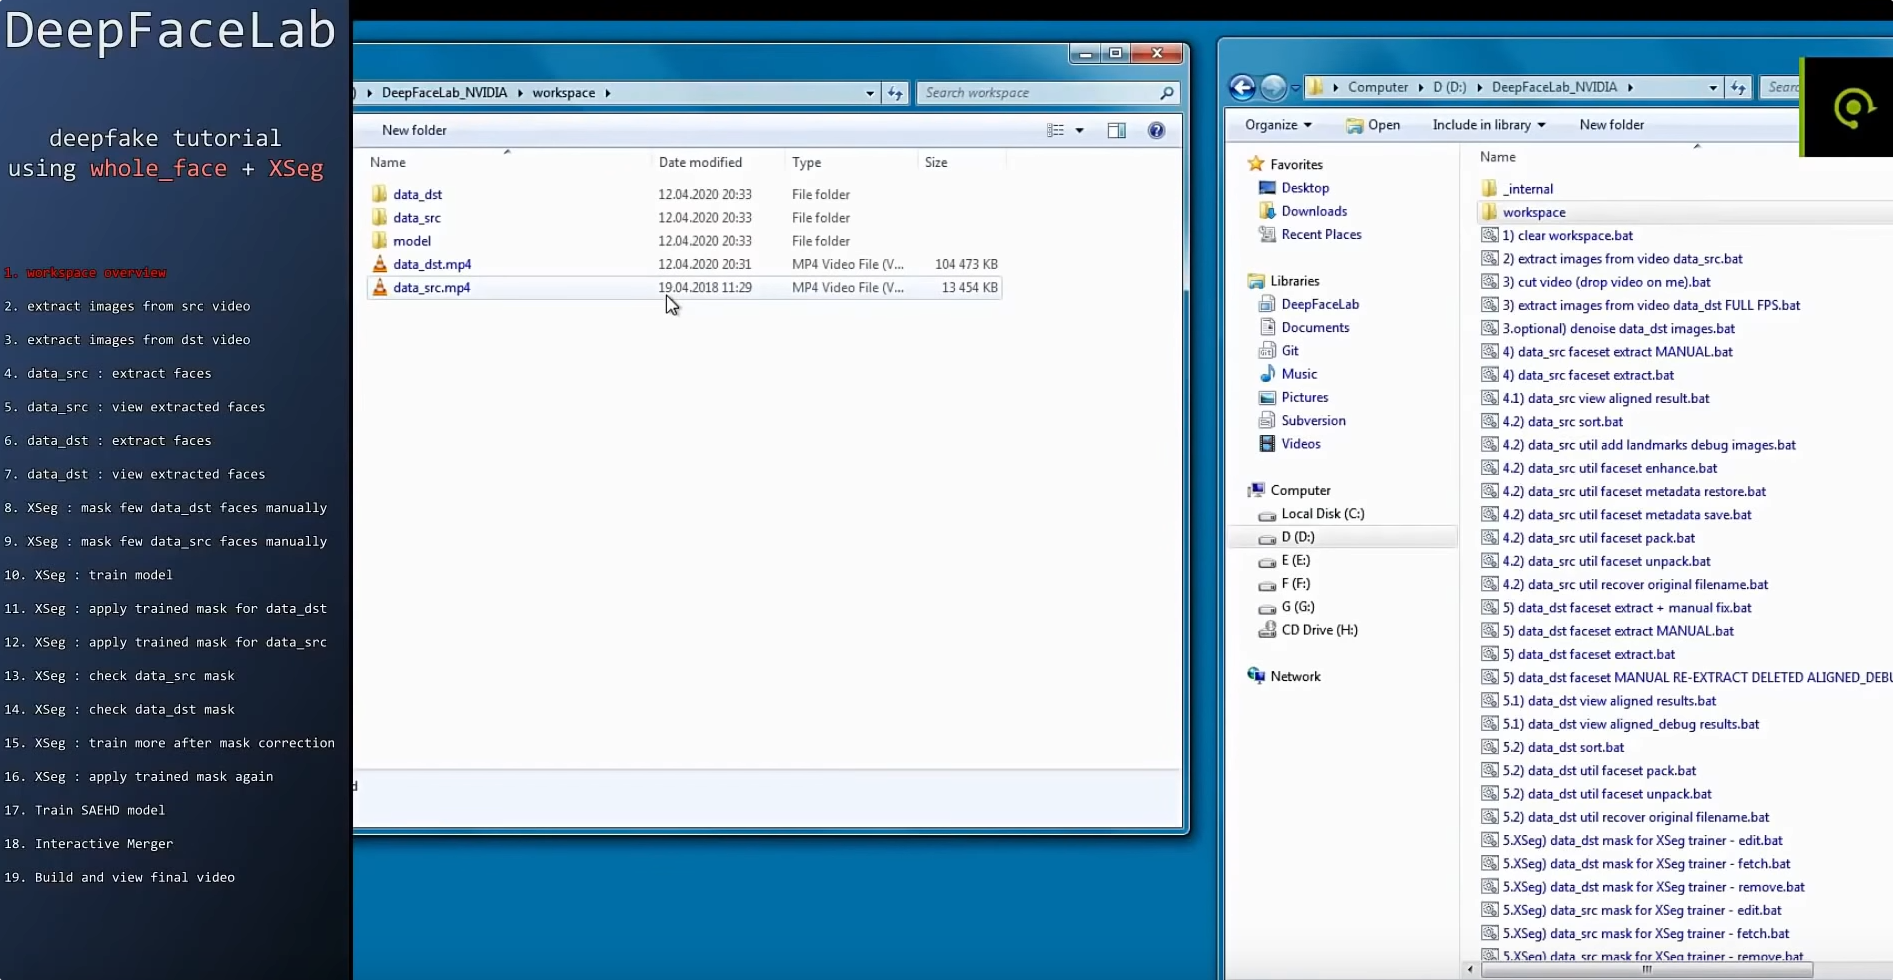Click the Search workspace input field
This screenshot has width=1893, height=980.
[x=1038, y=93]
